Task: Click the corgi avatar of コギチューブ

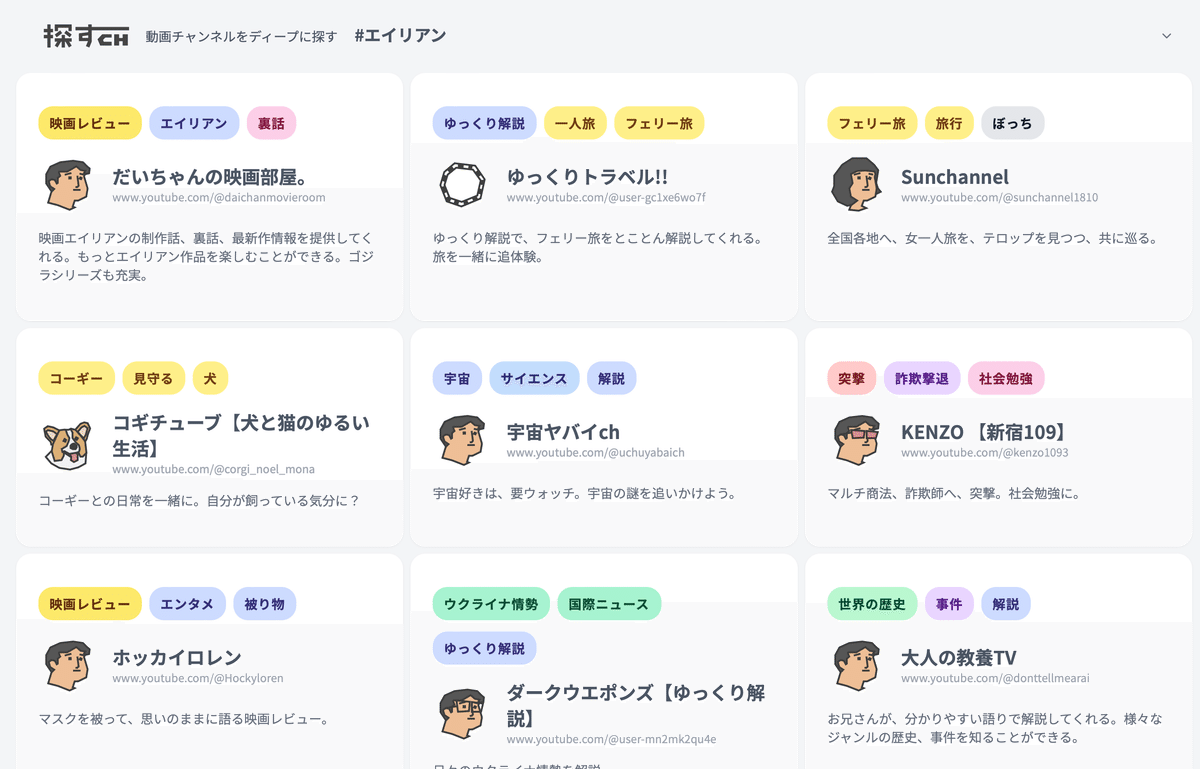Action: coord(68,444)
